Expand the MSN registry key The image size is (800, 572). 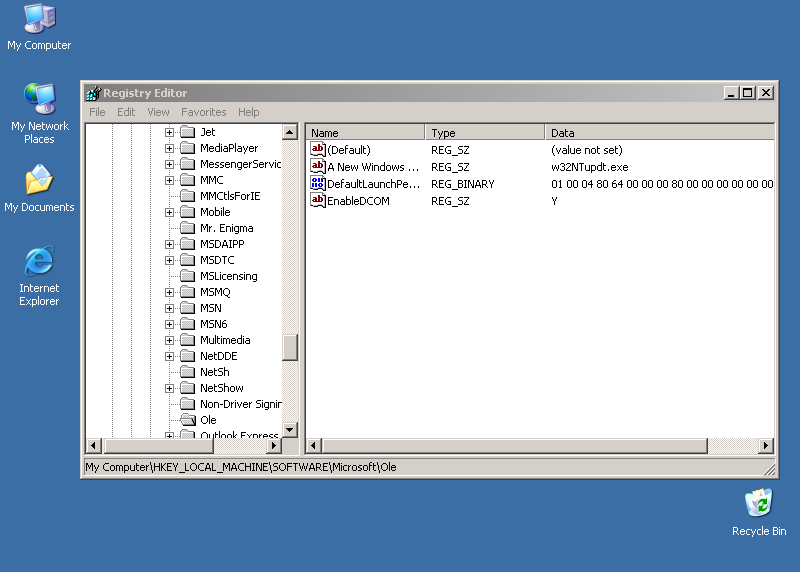(x=169, y=309)
